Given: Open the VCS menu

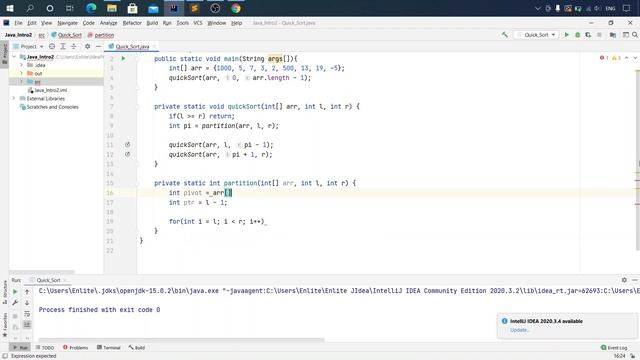Looking at the screenshot, I should 198,23.
